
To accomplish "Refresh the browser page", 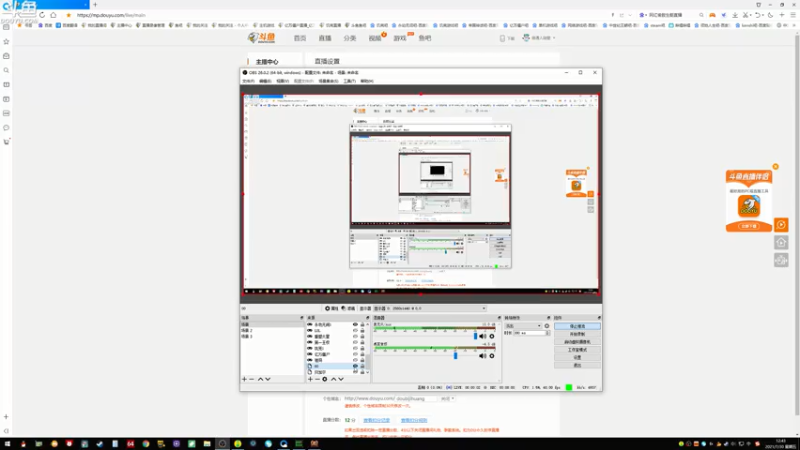I will [x=42, y=15].
